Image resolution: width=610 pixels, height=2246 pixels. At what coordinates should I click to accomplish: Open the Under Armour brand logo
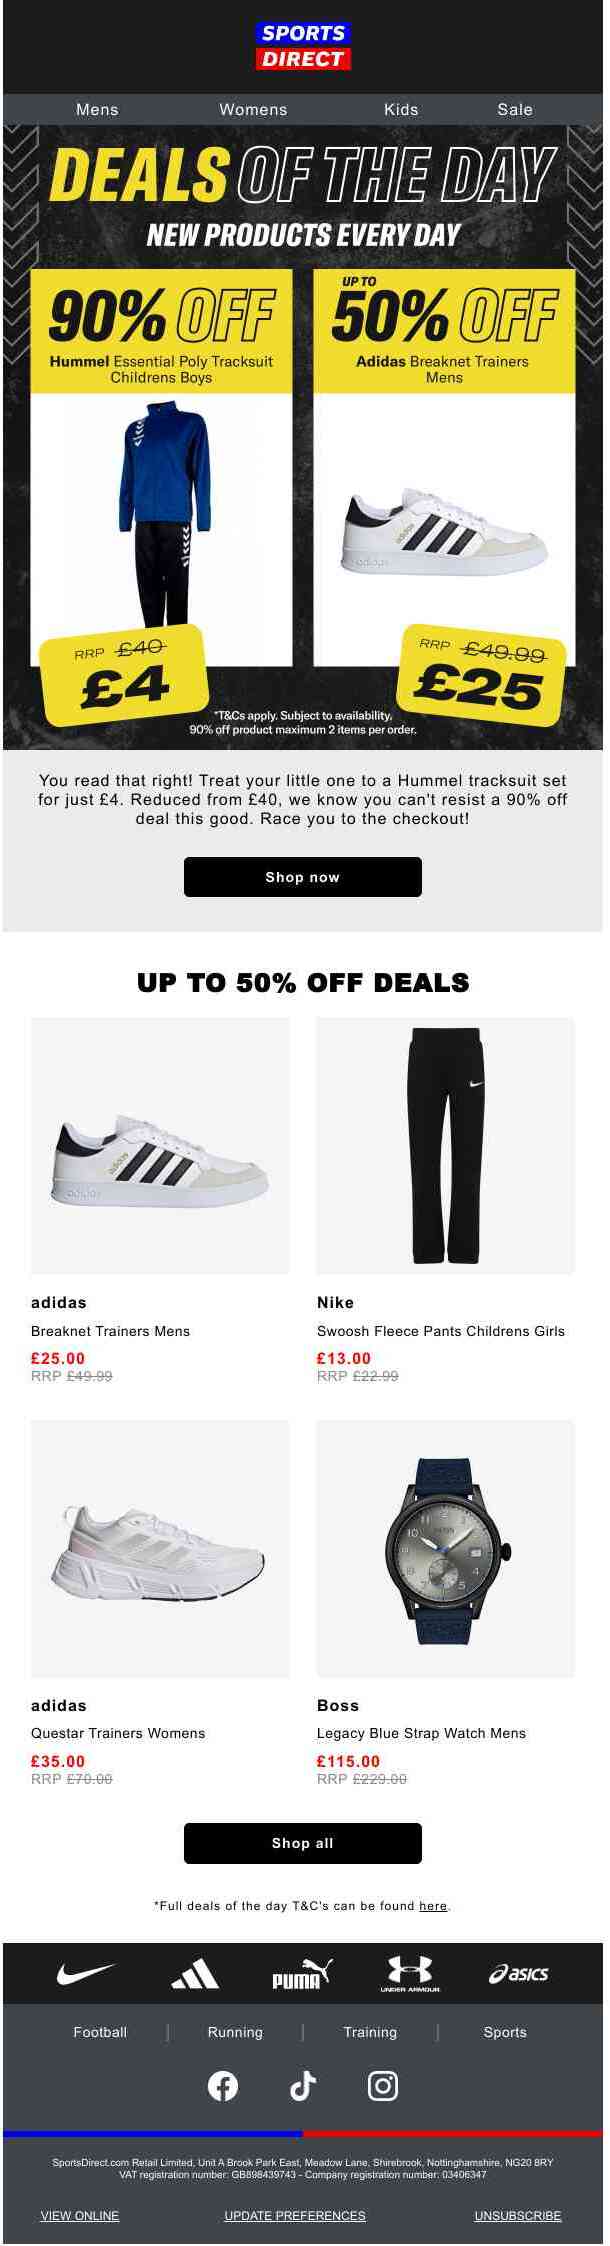410,1973
